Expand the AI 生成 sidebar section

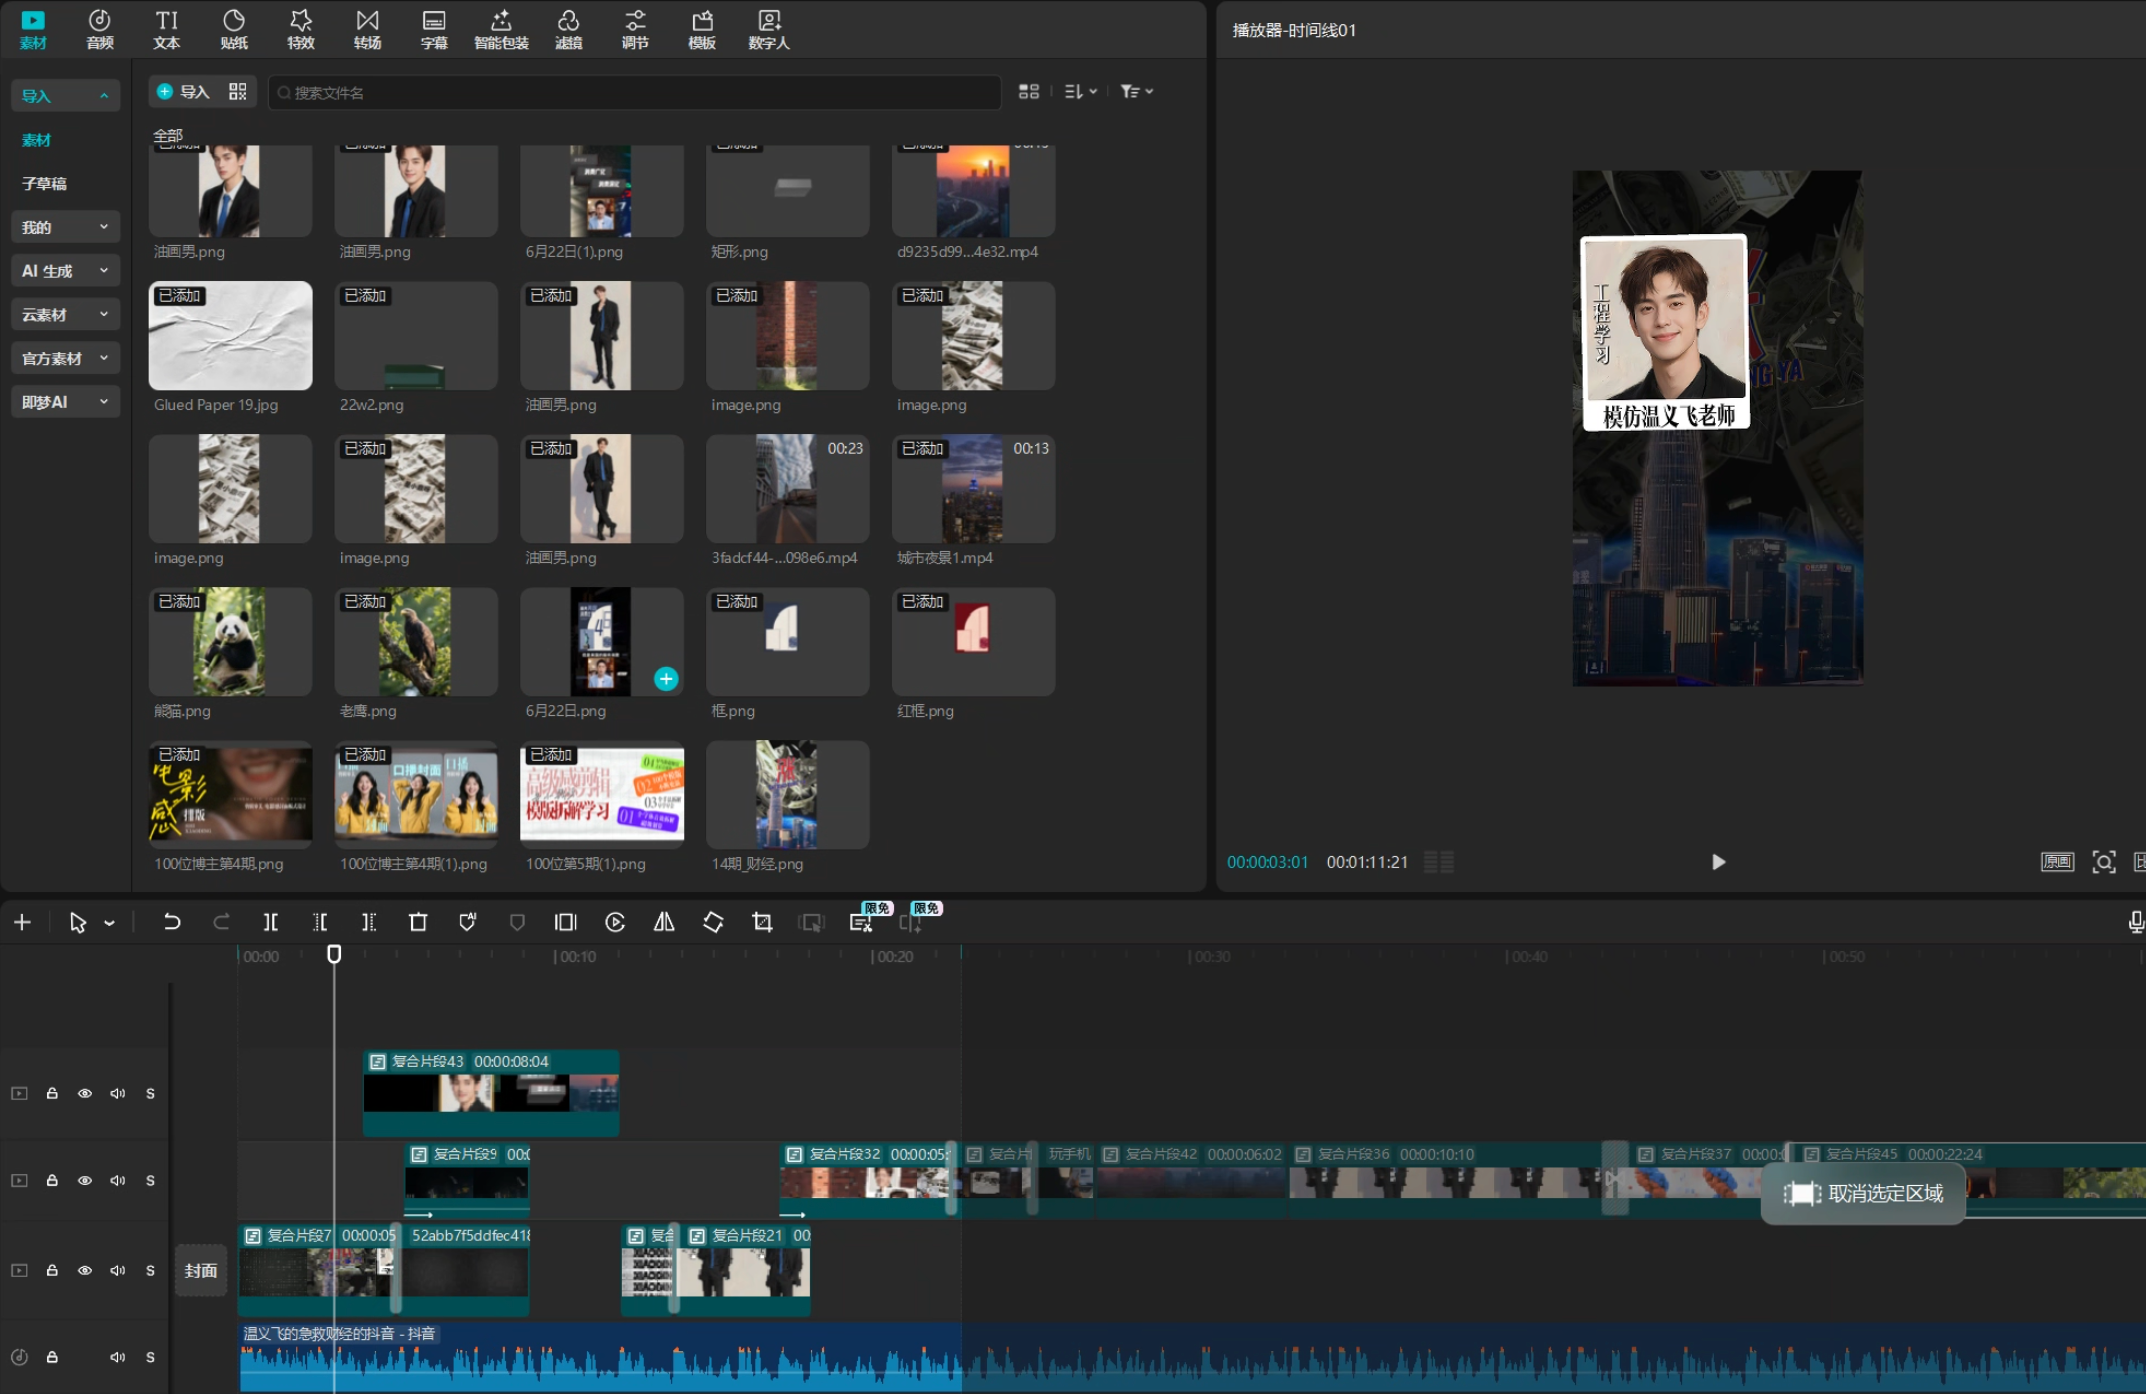point(66,271)
